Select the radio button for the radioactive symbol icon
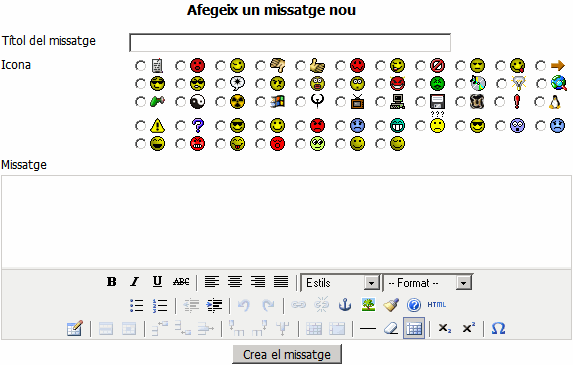573x365 pixels. [220, 102]
